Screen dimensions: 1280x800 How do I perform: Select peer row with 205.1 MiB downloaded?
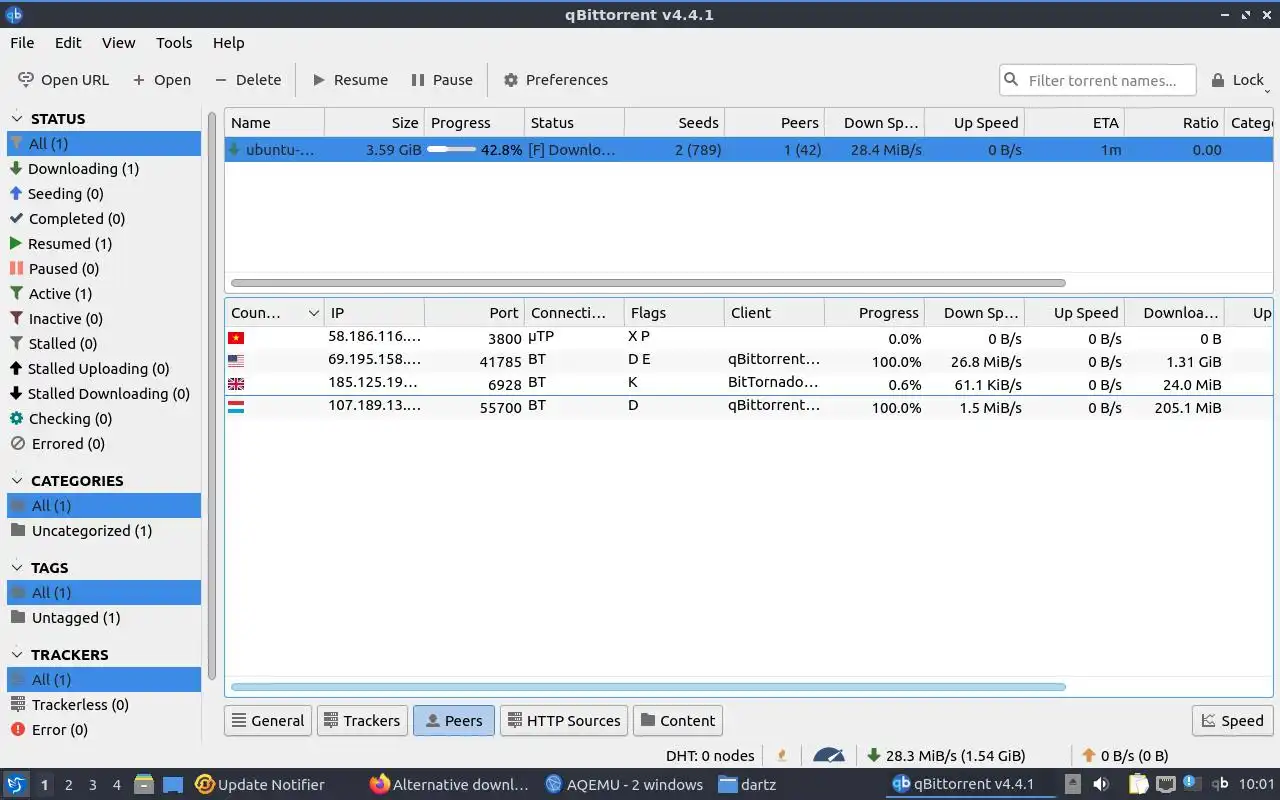coord(748,407)
